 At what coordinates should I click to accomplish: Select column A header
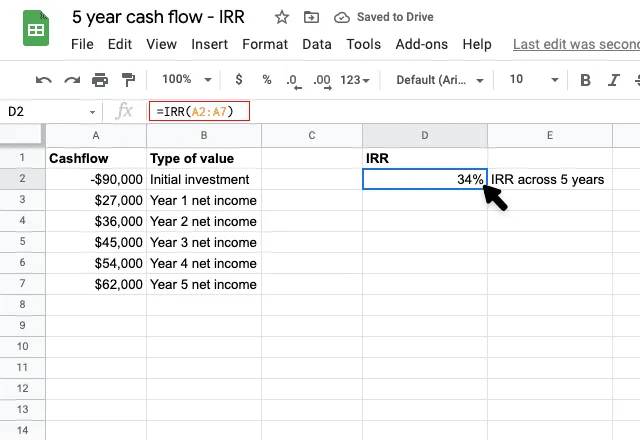[x=96, y=136]
